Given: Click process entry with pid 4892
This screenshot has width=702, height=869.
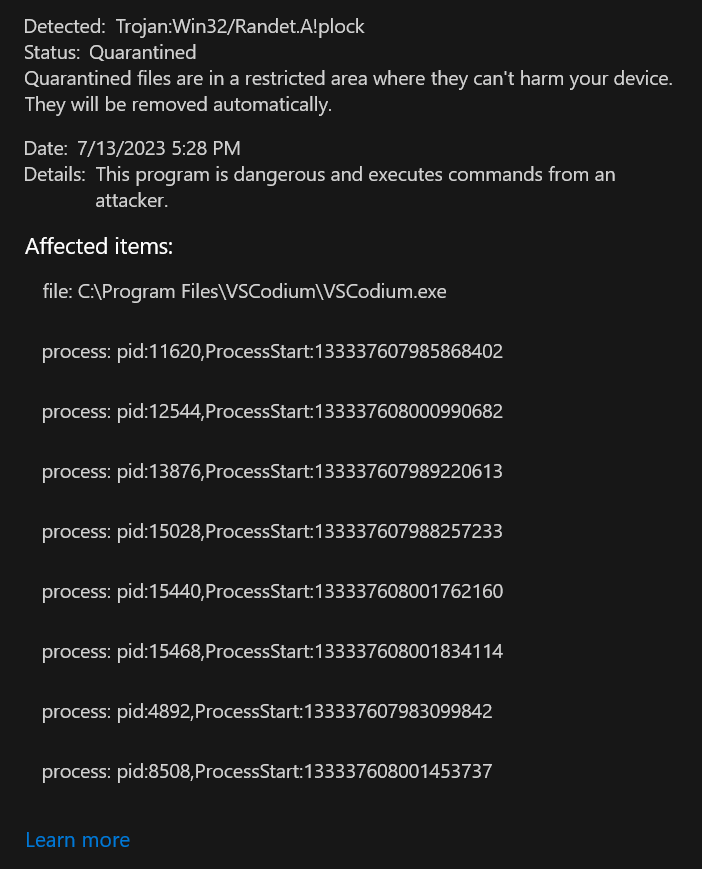Looking at the screenshot, I should point(267,711).
